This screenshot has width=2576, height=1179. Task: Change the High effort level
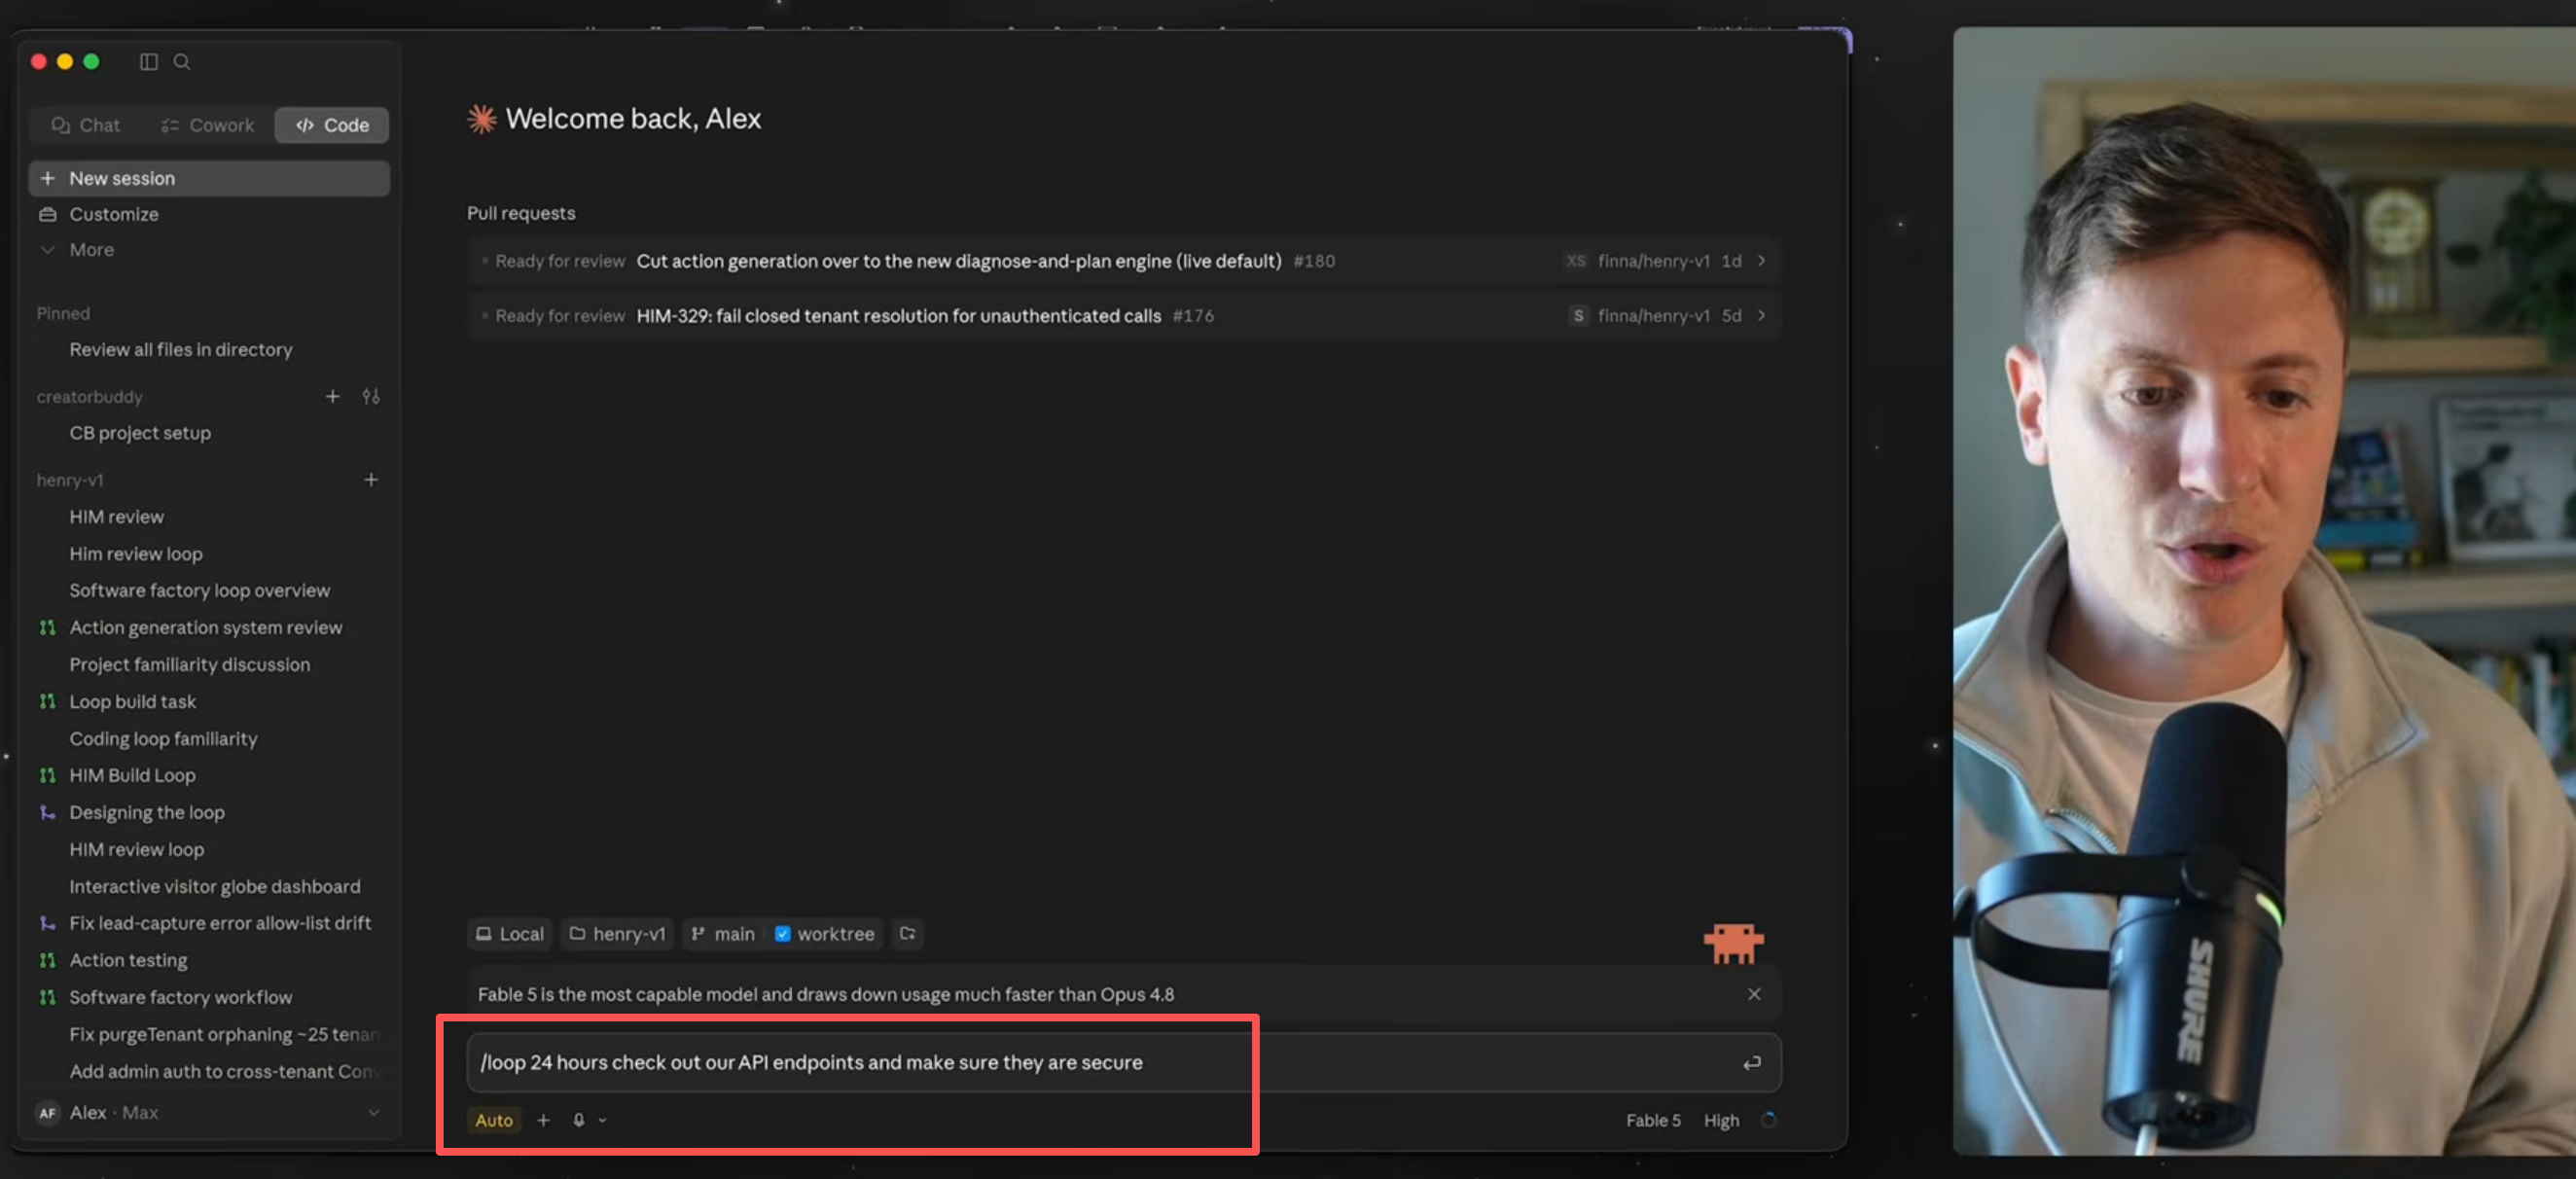click(x=1721, y=1121)
